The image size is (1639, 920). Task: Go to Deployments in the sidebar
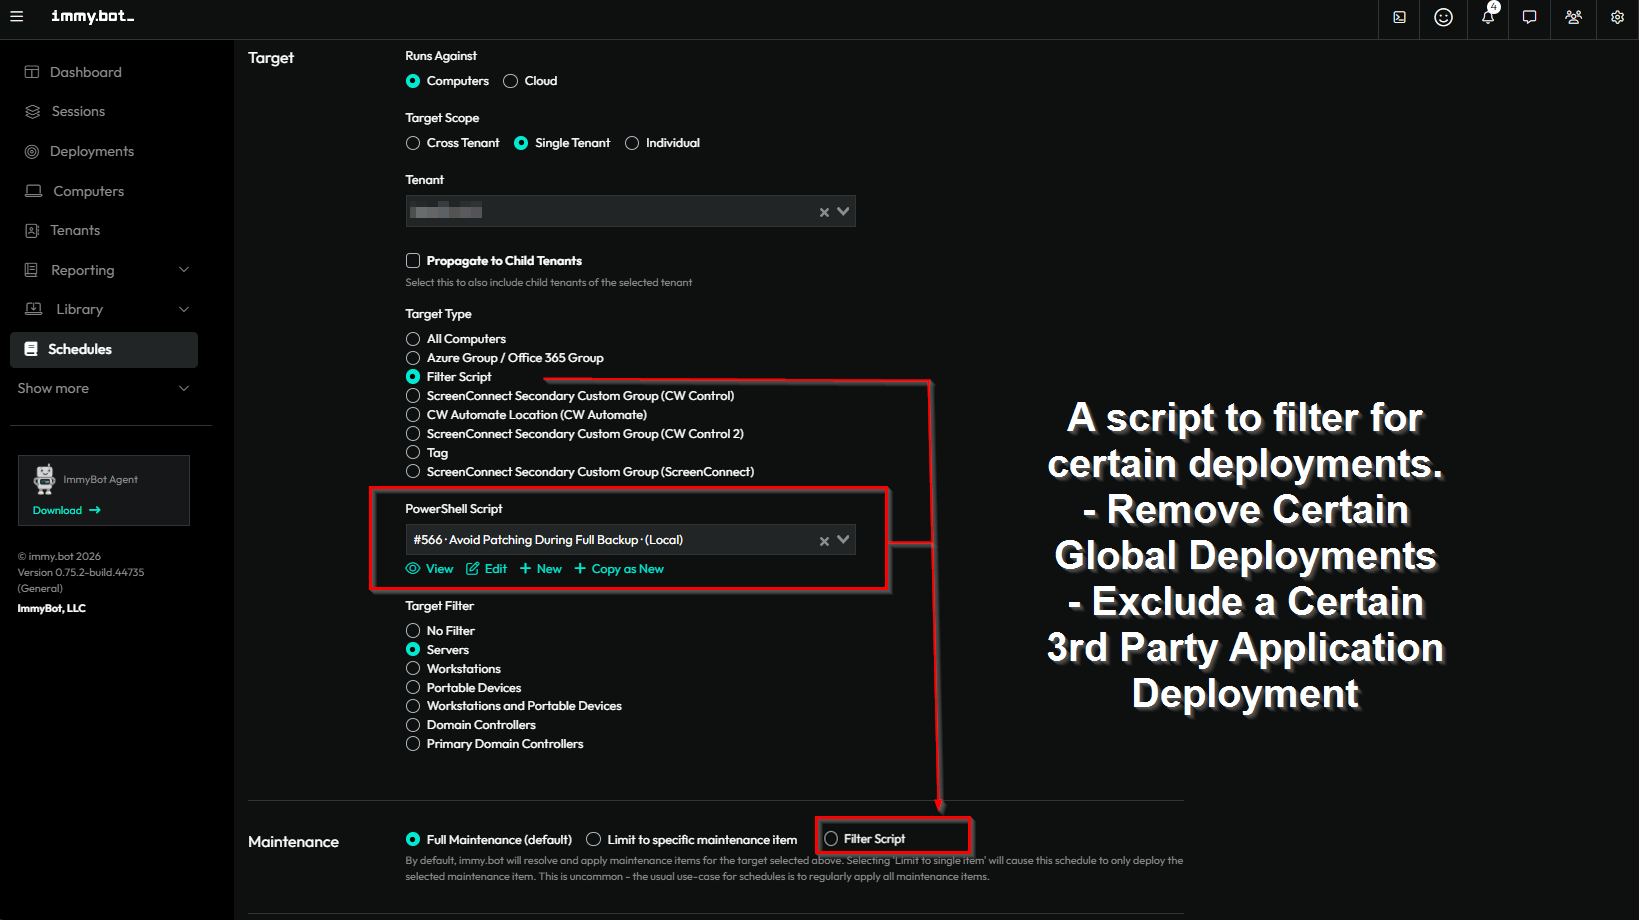coord(91,151)
